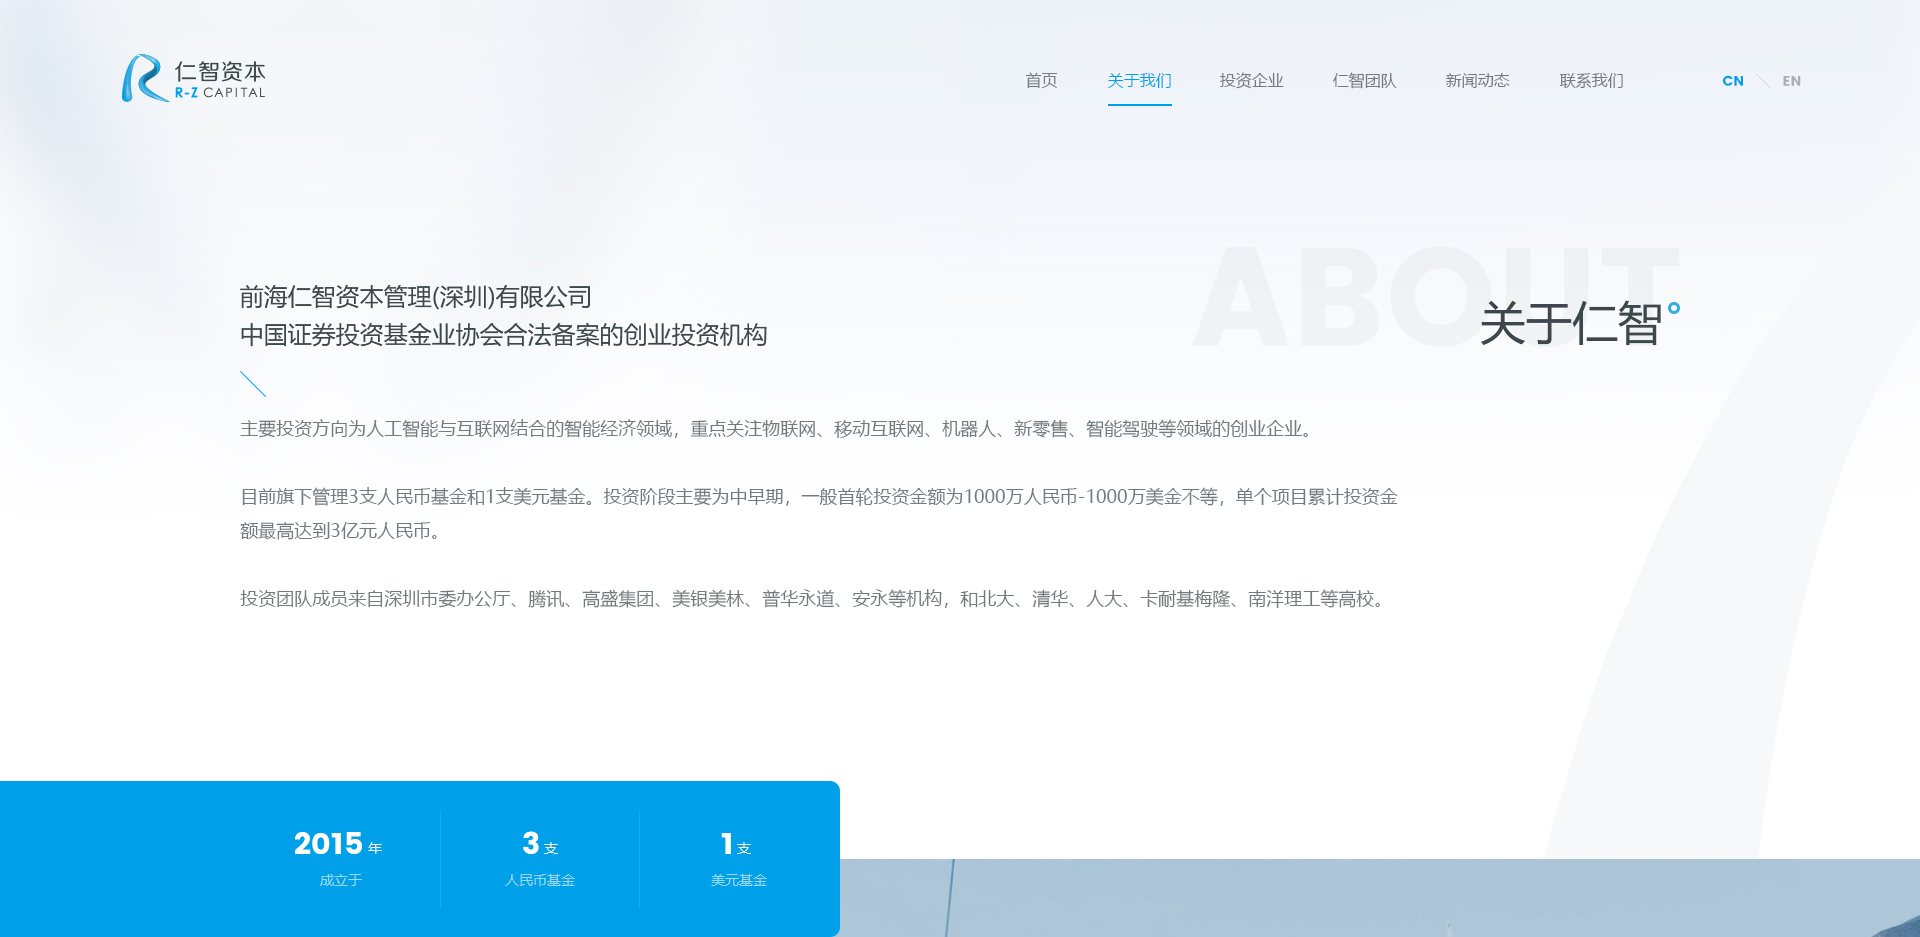The image size is (1920, 937).
Task: Open 联系我们 in the navigation bar
Action: tap(1591, 80)
